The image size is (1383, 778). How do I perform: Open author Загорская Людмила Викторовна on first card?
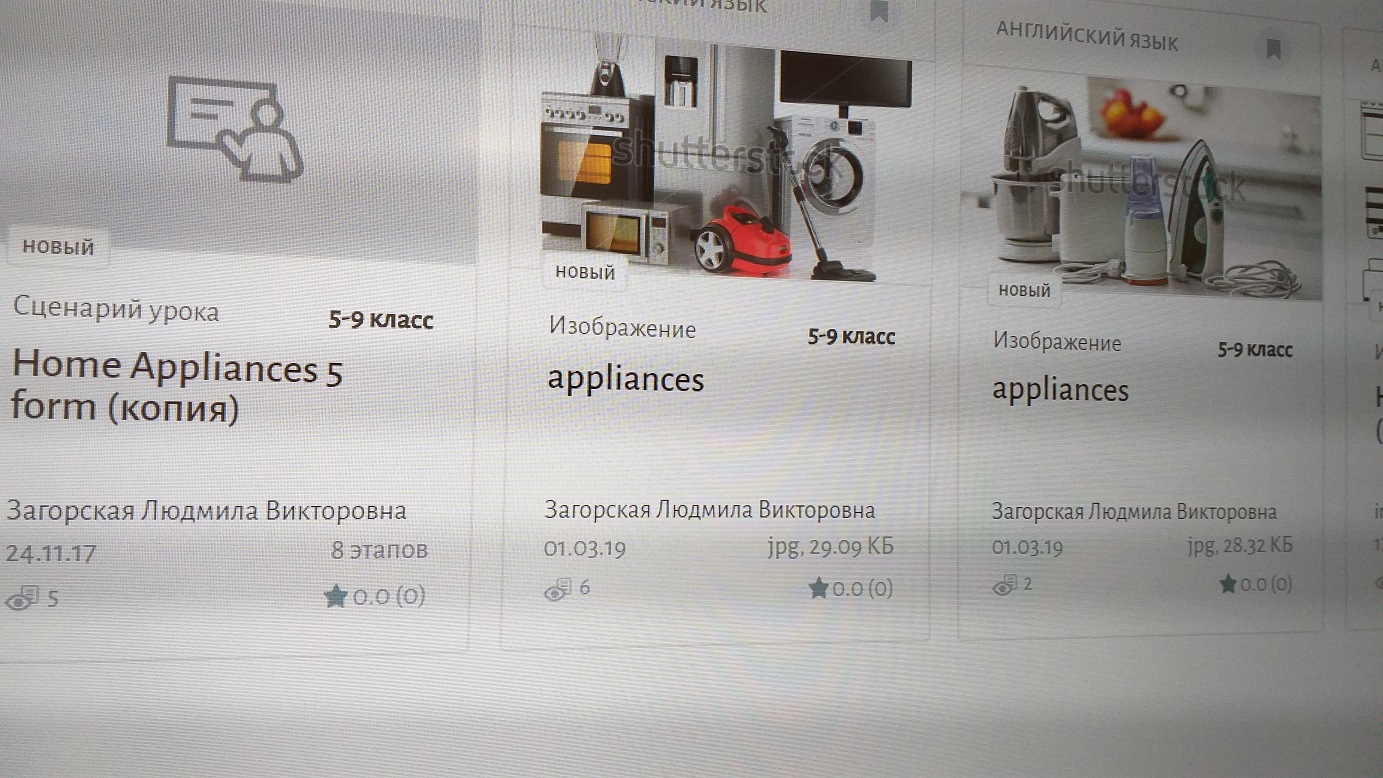206,511
